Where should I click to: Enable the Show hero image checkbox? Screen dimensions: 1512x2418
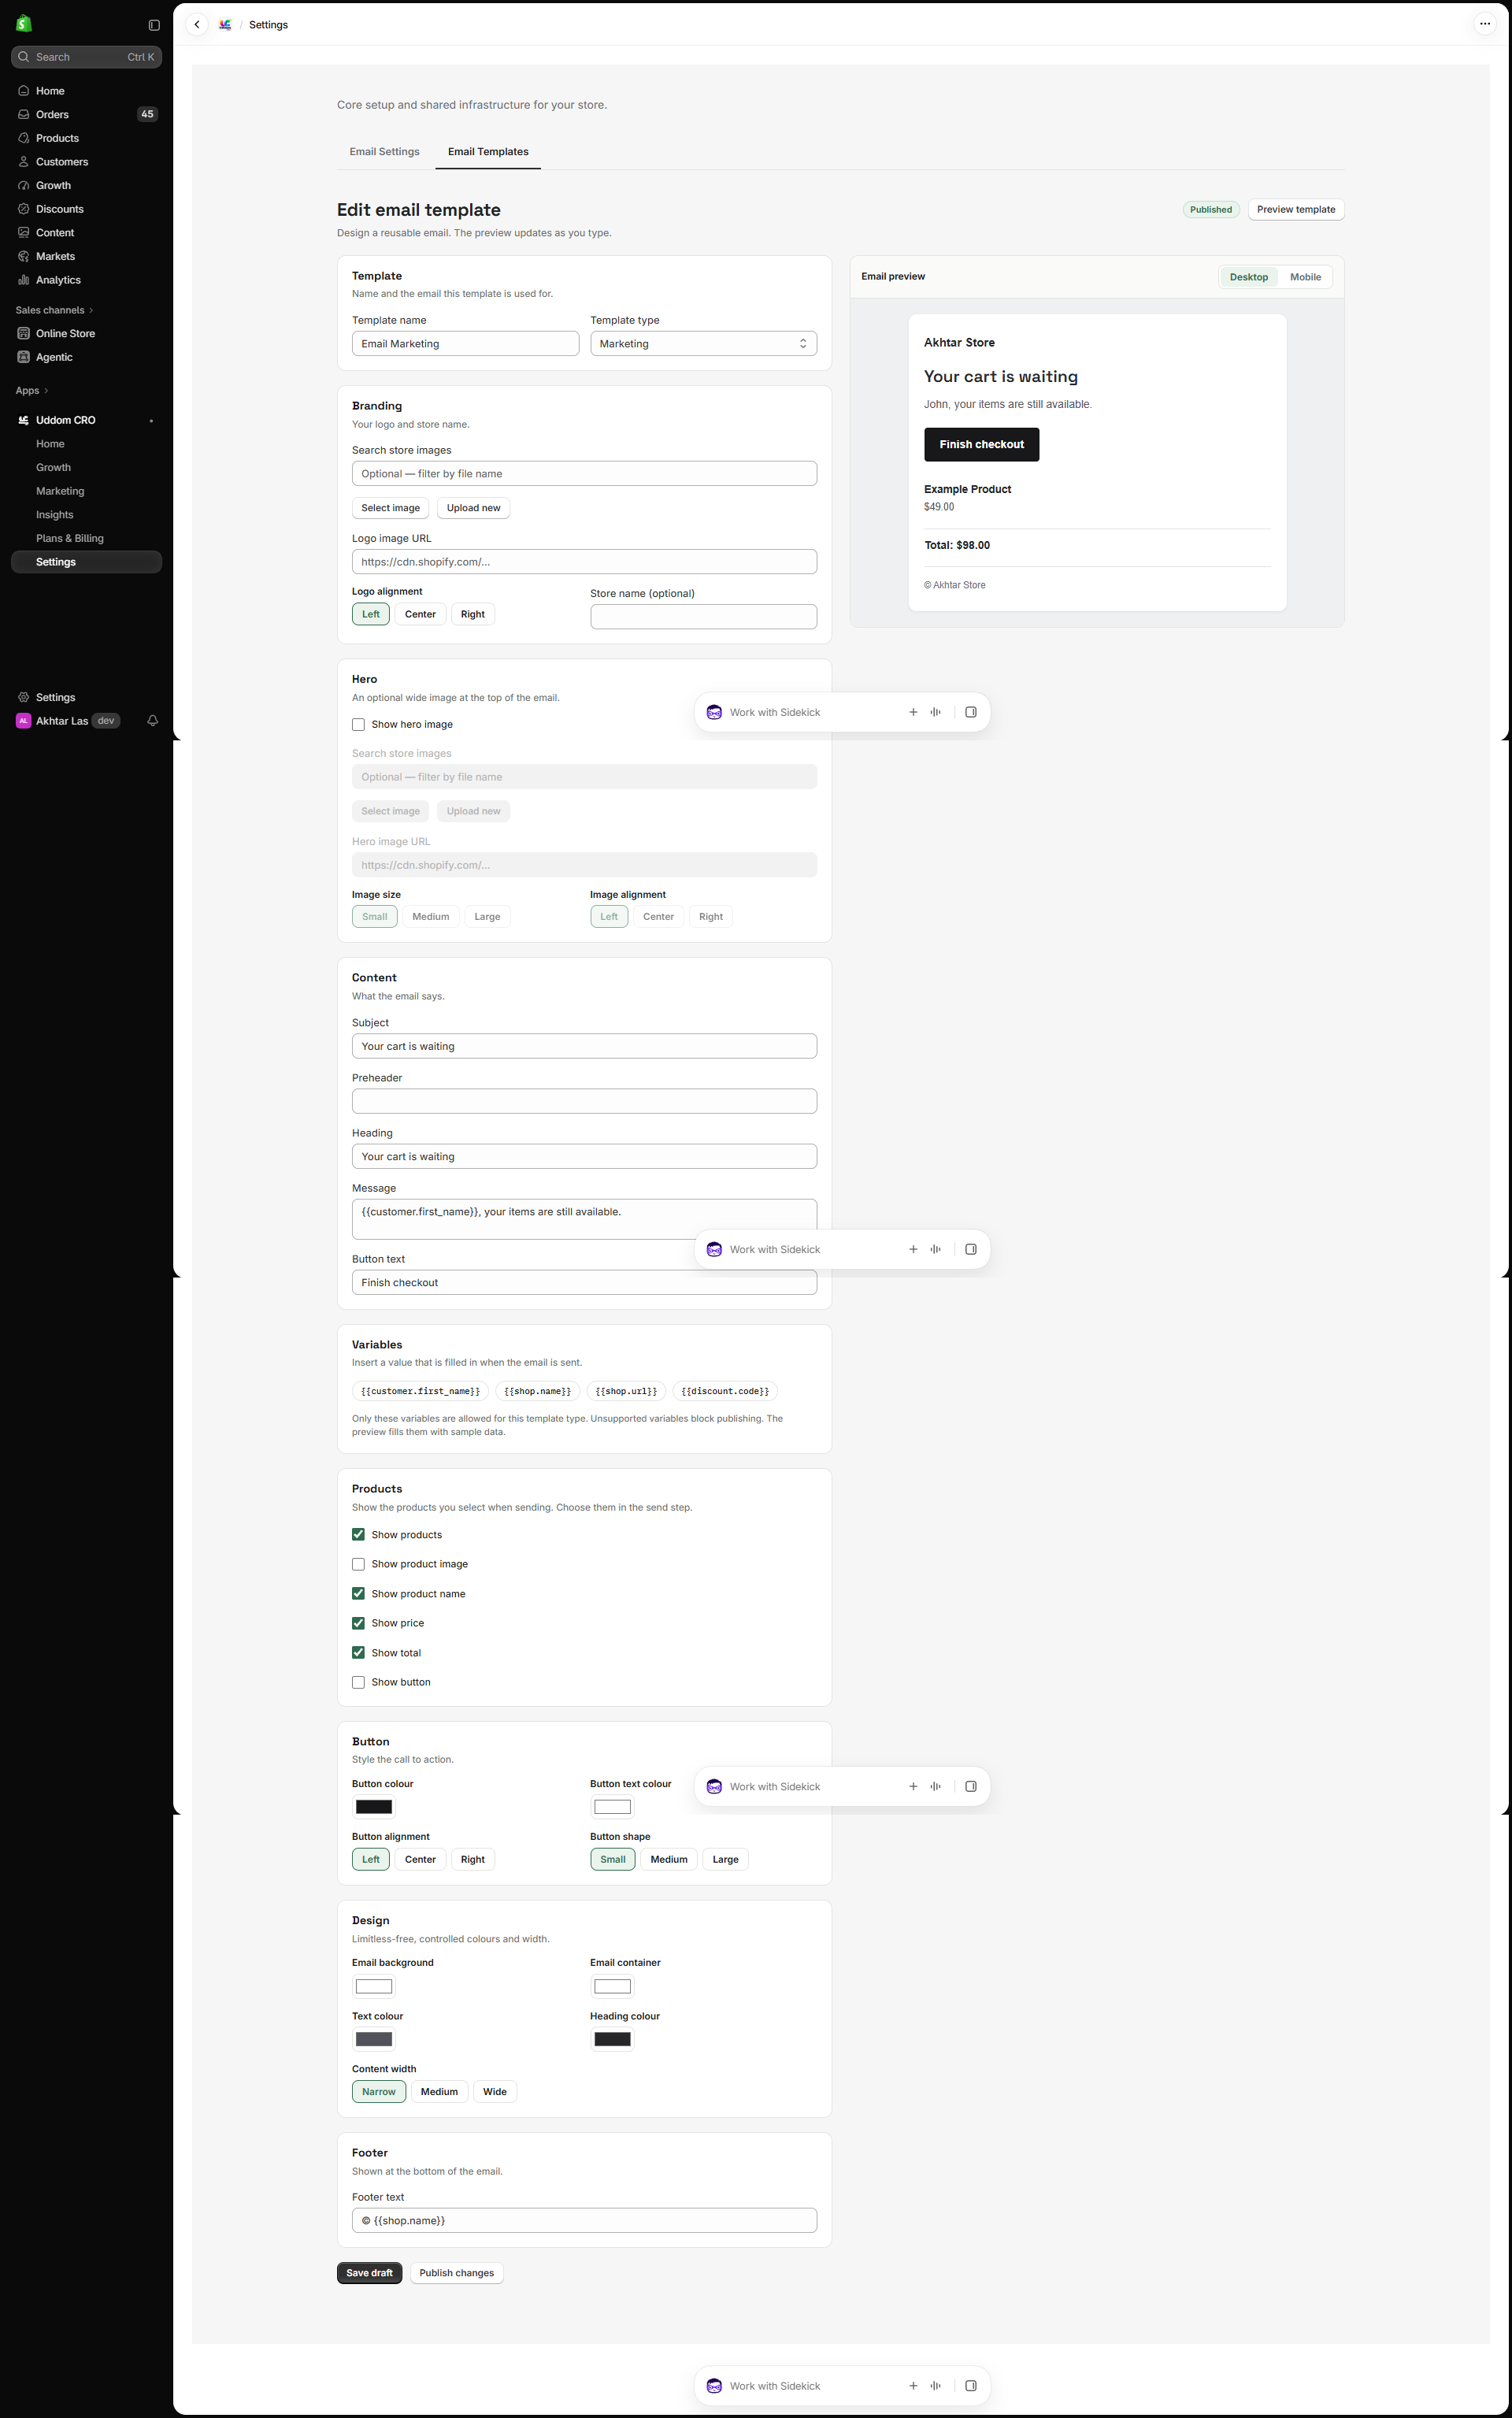pyautogui.click(x=358, y=725)
